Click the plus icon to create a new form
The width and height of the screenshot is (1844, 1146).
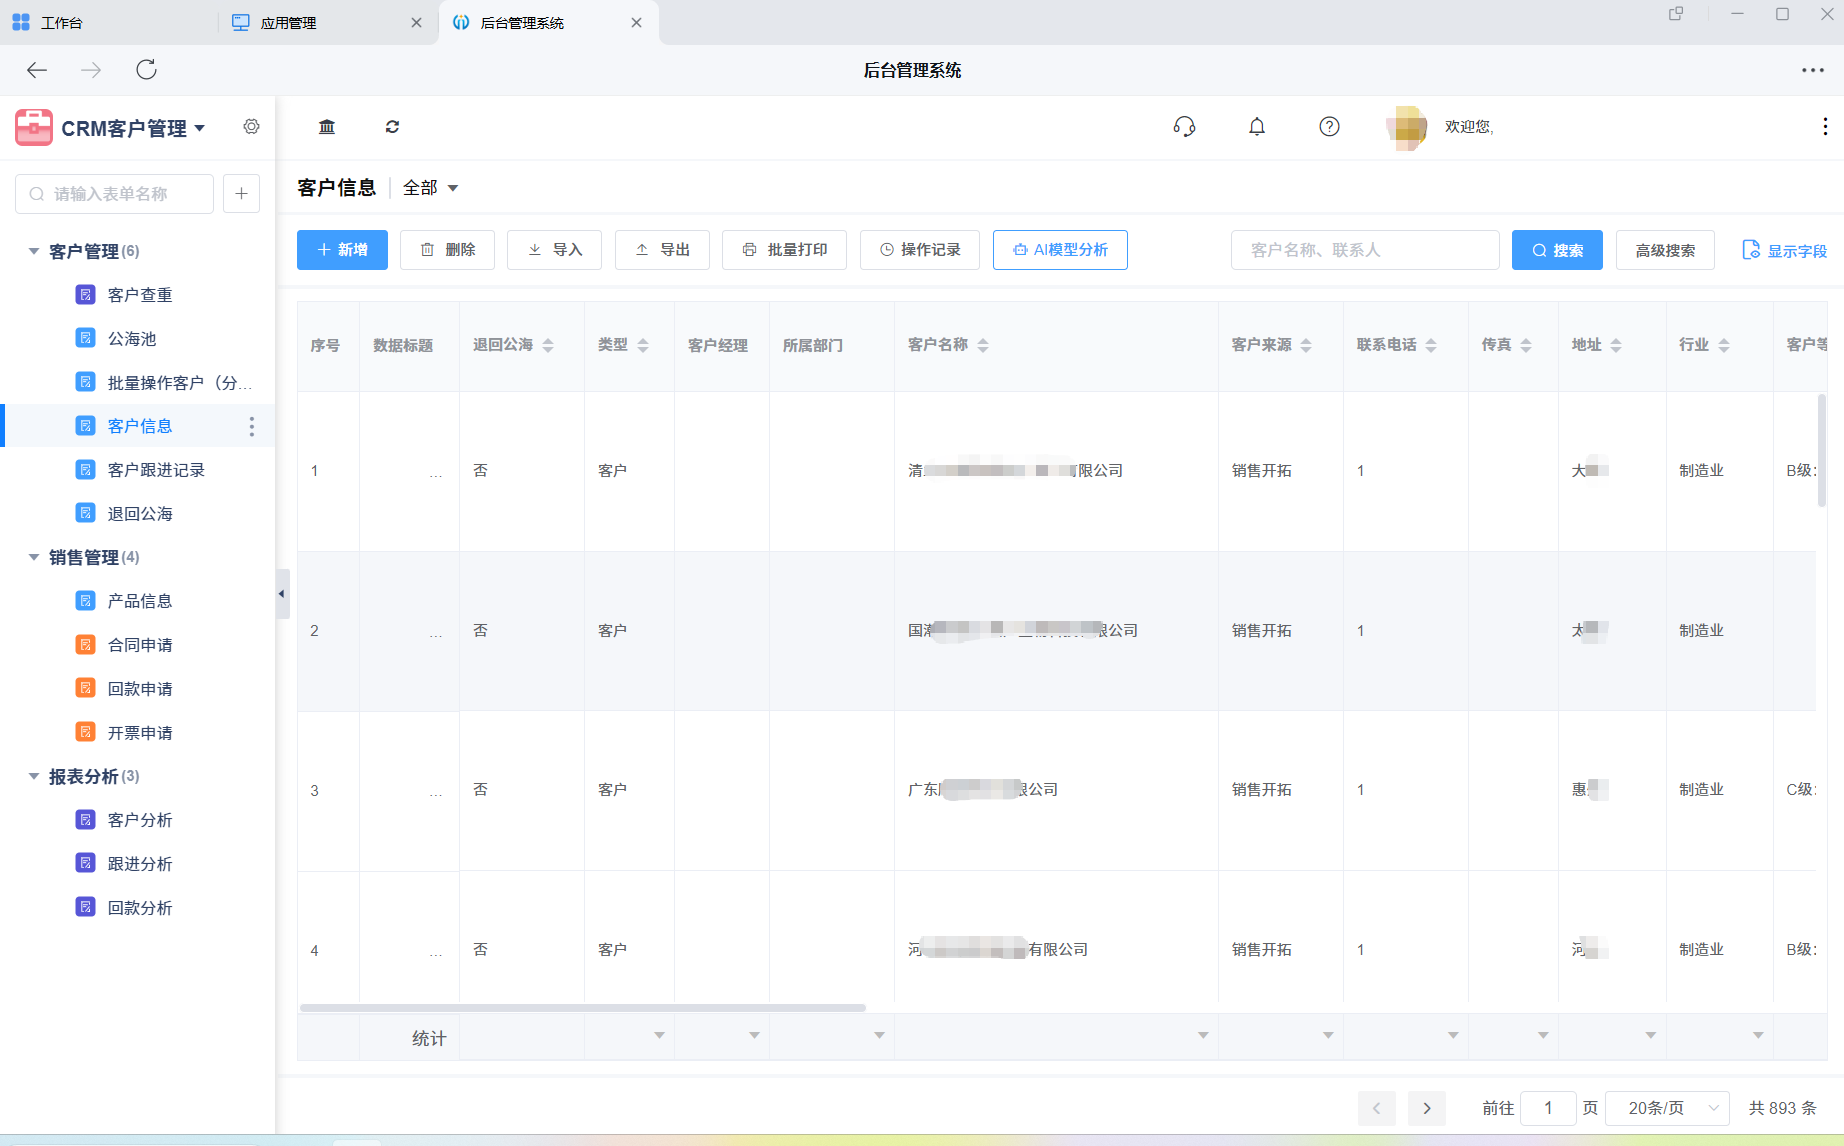tap(241, 193)
